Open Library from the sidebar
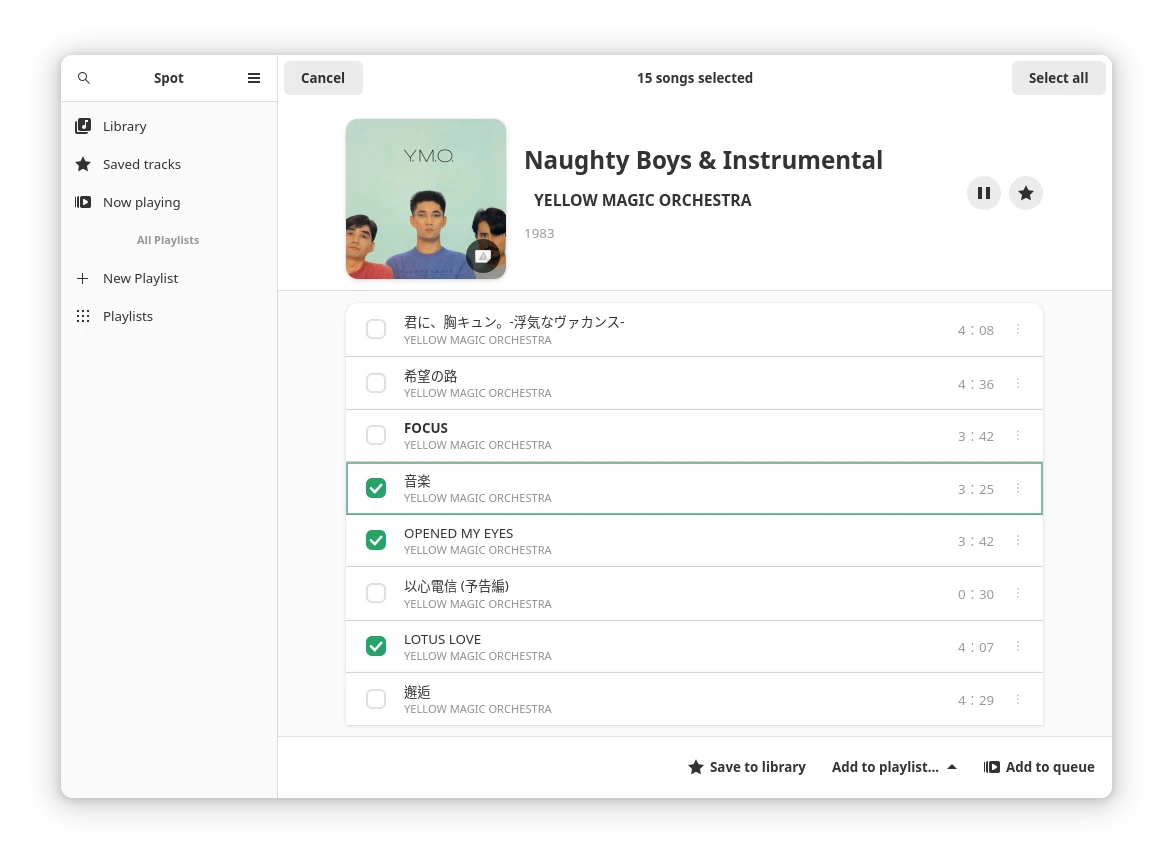 pyautogui.click(x=125, y=126)
